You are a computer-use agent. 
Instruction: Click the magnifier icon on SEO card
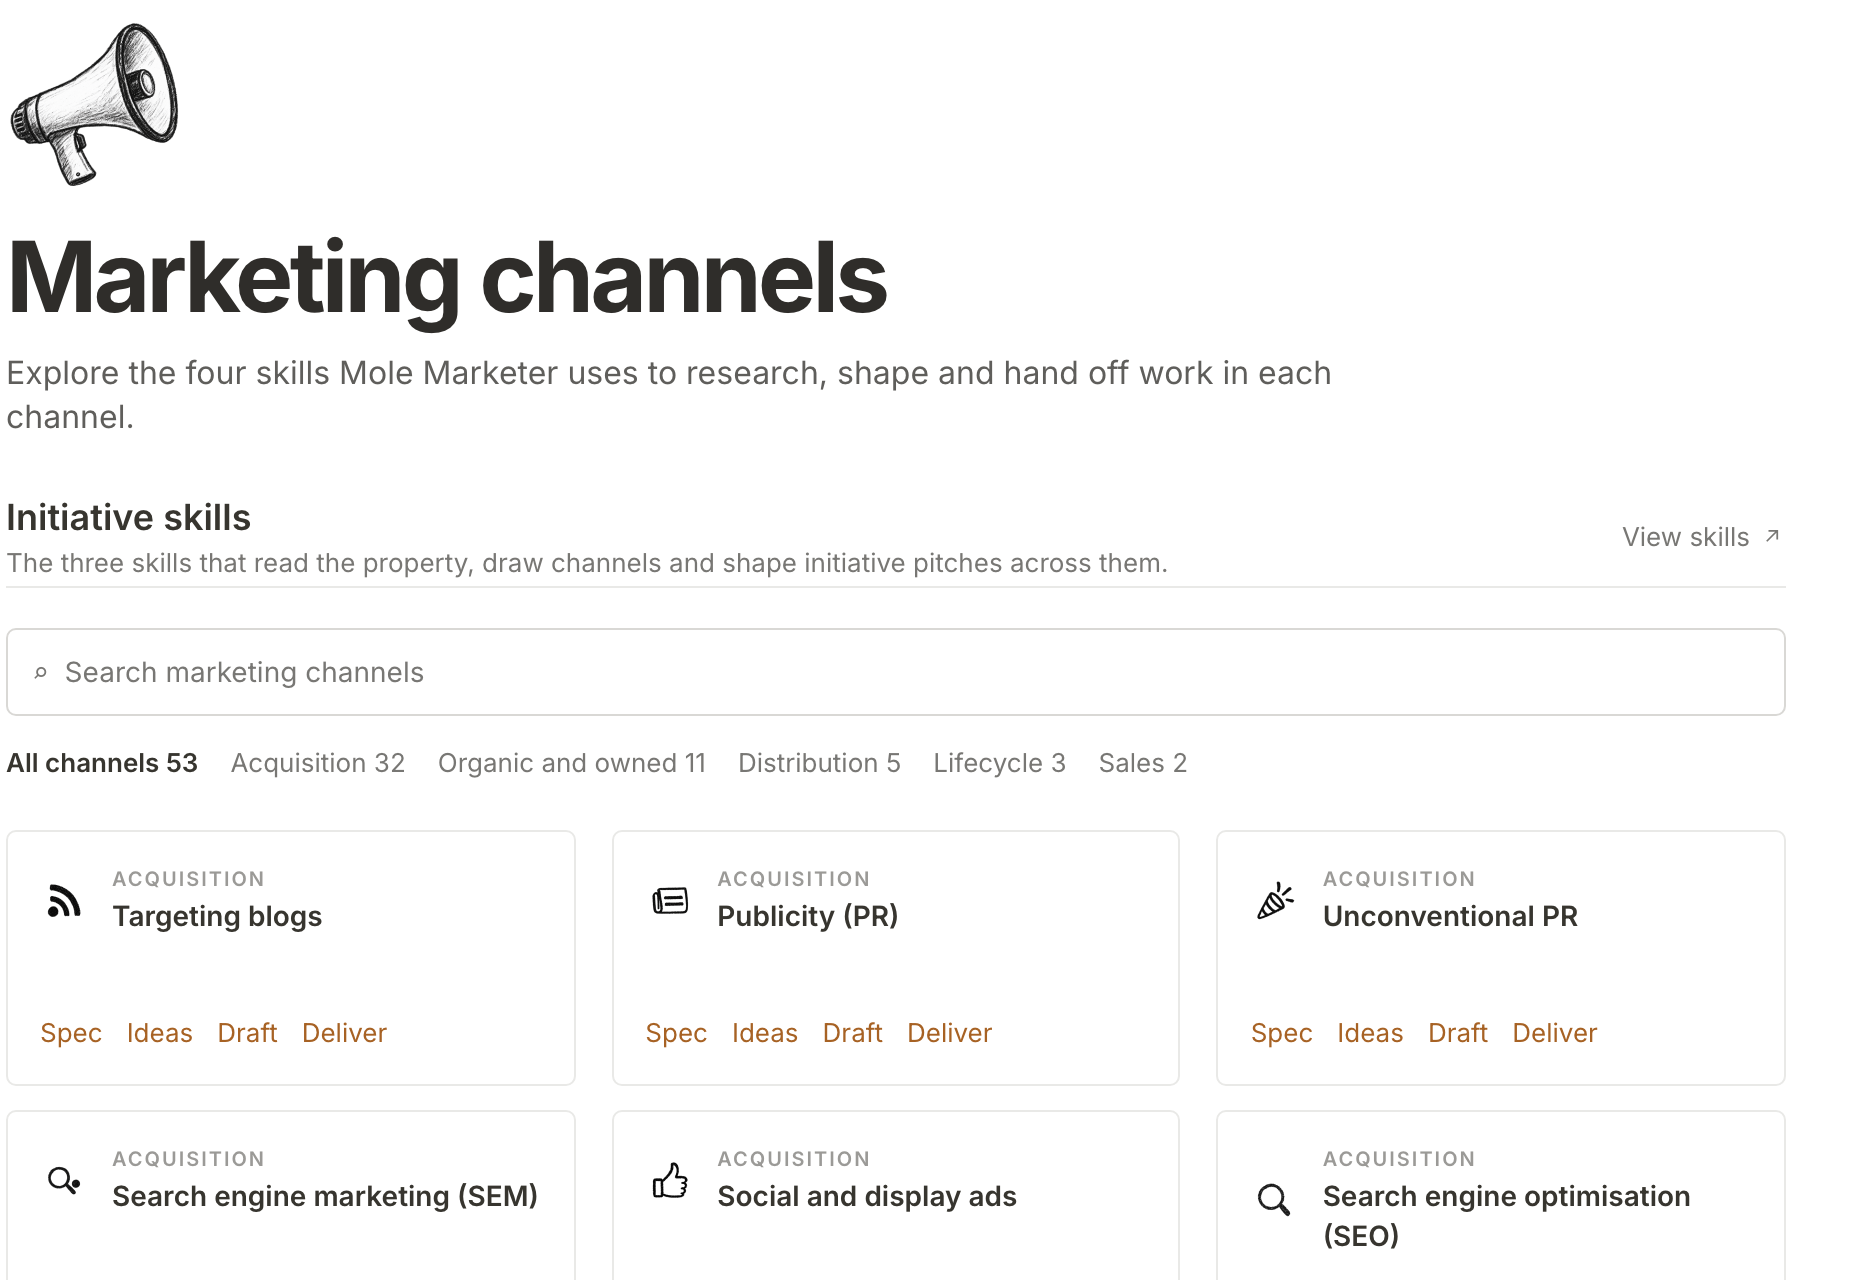1274,1199
